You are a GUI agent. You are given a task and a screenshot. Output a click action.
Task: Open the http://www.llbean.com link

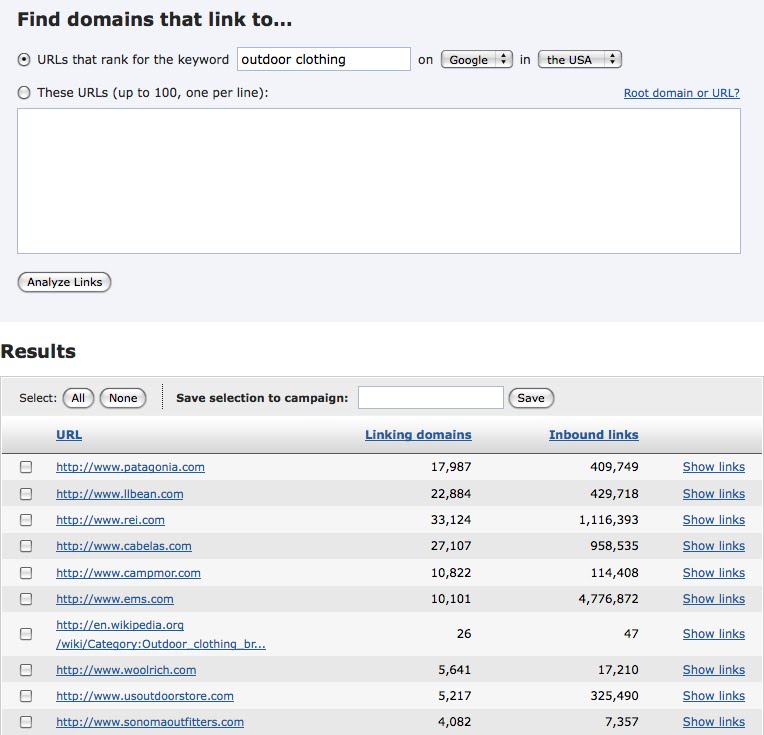[119, 494]
